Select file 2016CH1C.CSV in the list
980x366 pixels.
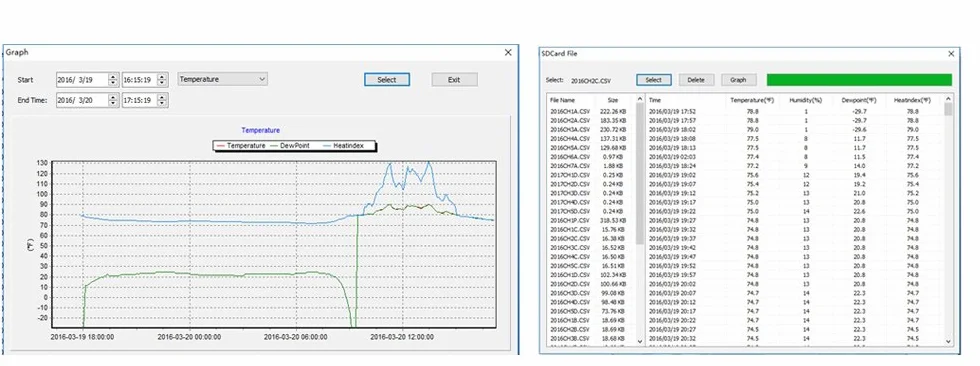[x=570, y=229]
